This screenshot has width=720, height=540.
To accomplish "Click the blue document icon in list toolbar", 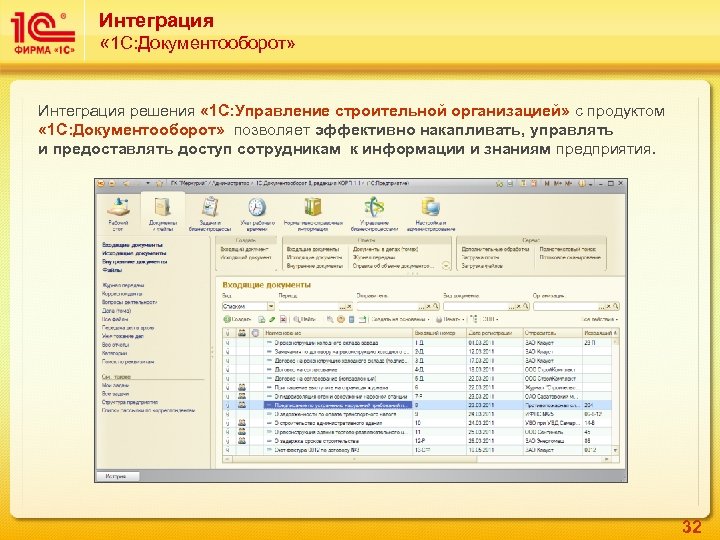I will (x=352, y=319).
